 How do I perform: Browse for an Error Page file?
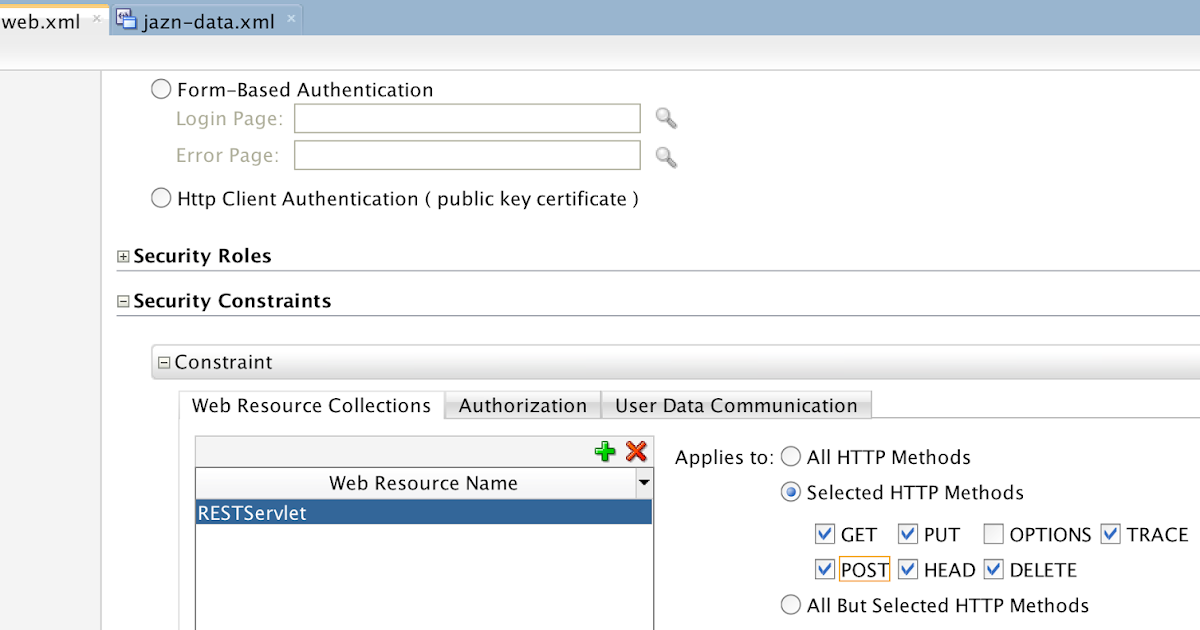[x=665, y=155]
